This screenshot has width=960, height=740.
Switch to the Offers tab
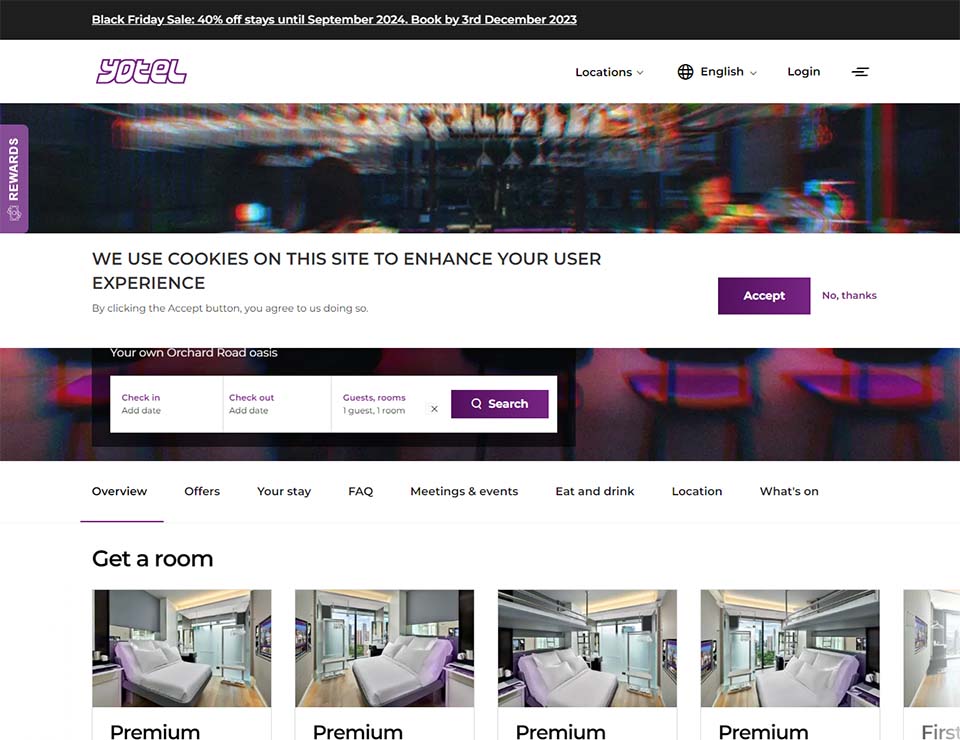[x=202, y=491]
